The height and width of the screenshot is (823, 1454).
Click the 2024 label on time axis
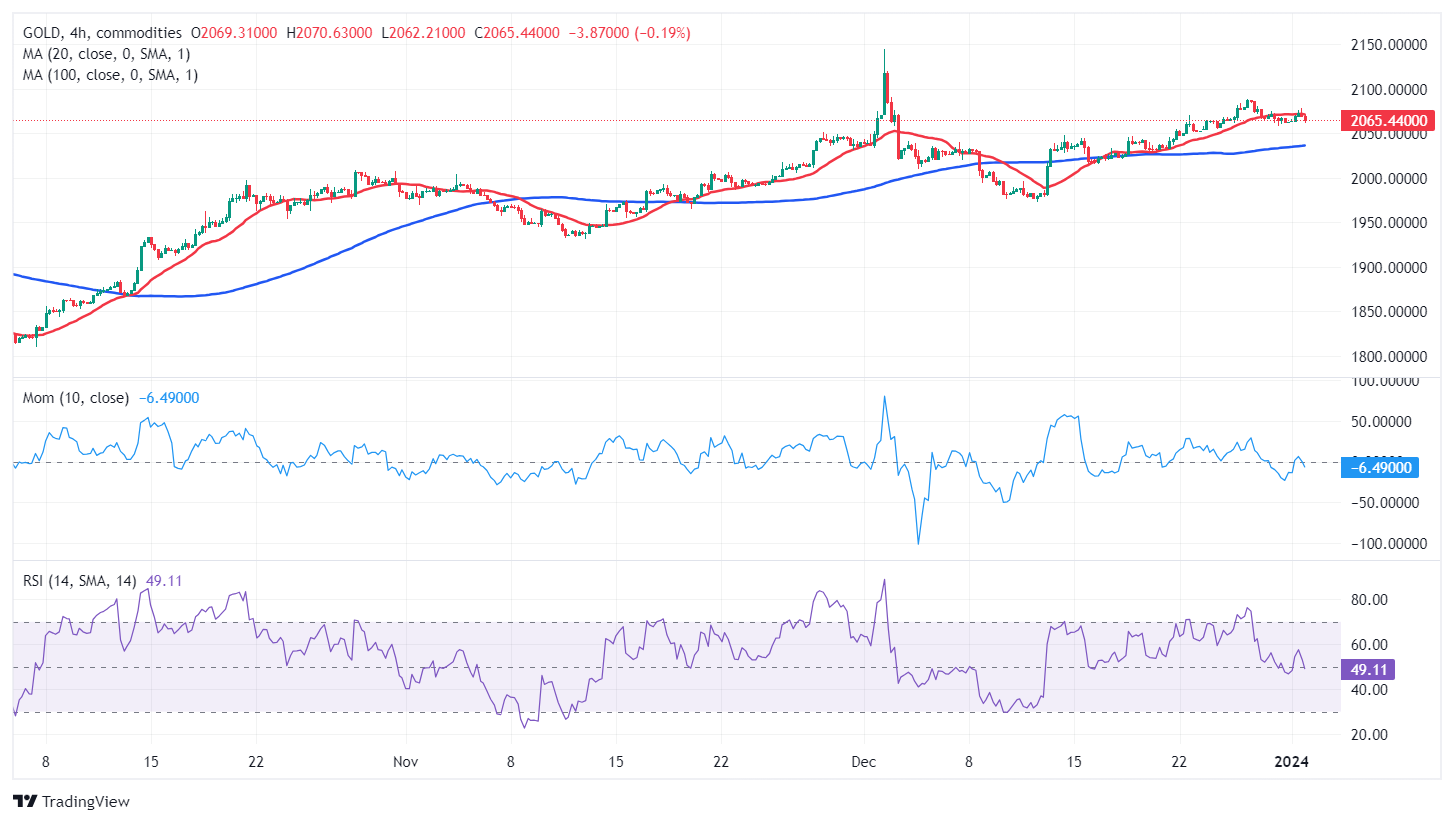tap(1292, 762)
